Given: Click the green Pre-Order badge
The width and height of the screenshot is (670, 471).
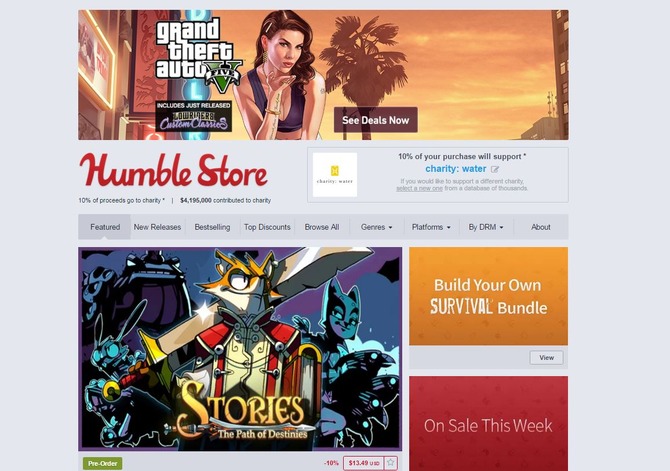Looking at the screenshot, I should 103,463.
